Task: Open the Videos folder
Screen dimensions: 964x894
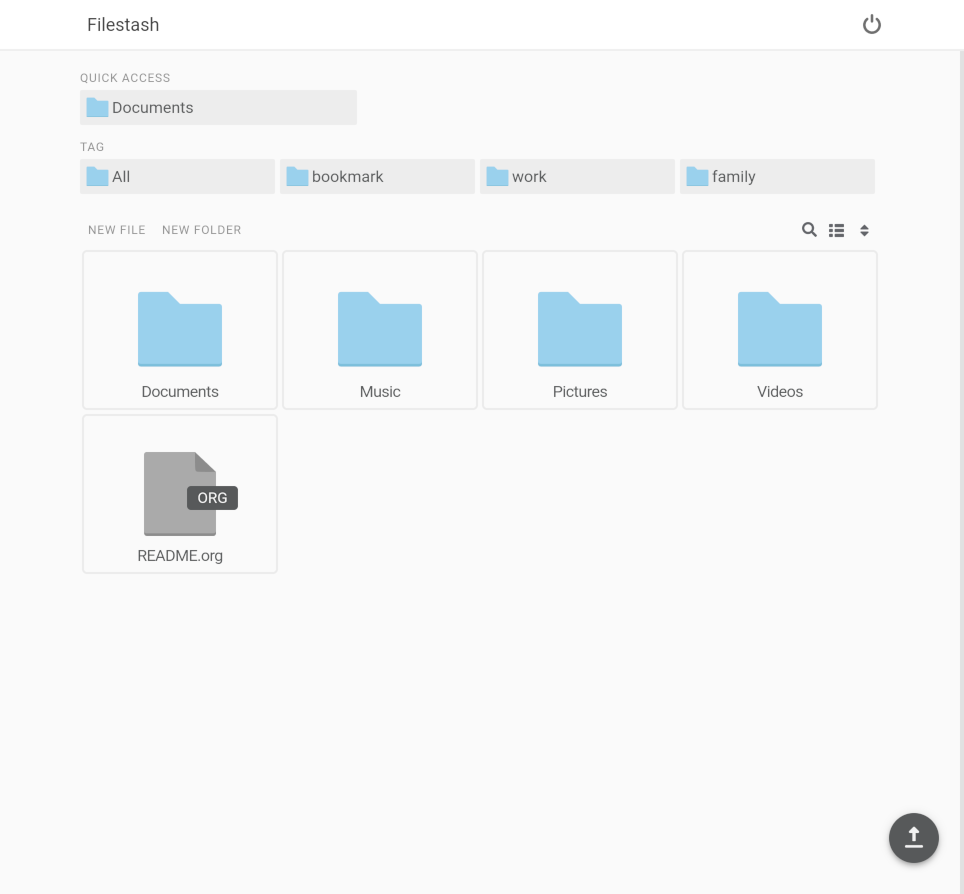Action: pos(780,330)
